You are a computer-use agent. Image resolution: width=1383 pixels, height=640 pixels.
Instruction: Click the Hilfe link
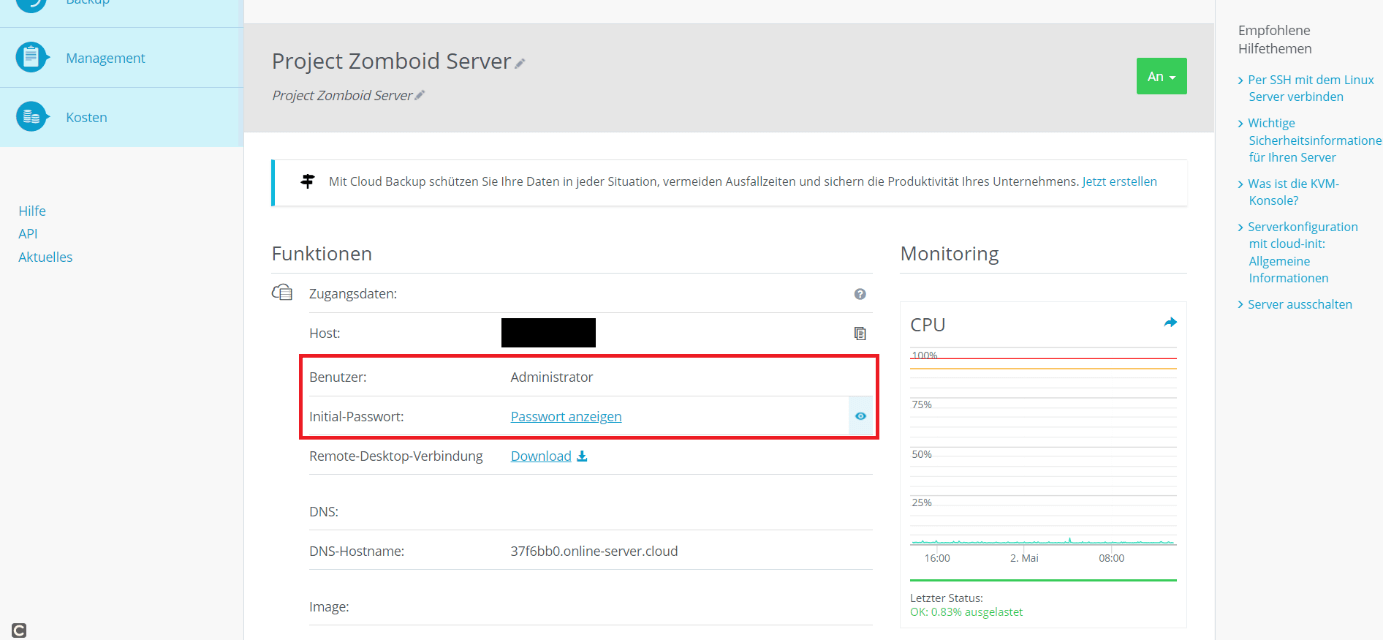click(32, 211)
